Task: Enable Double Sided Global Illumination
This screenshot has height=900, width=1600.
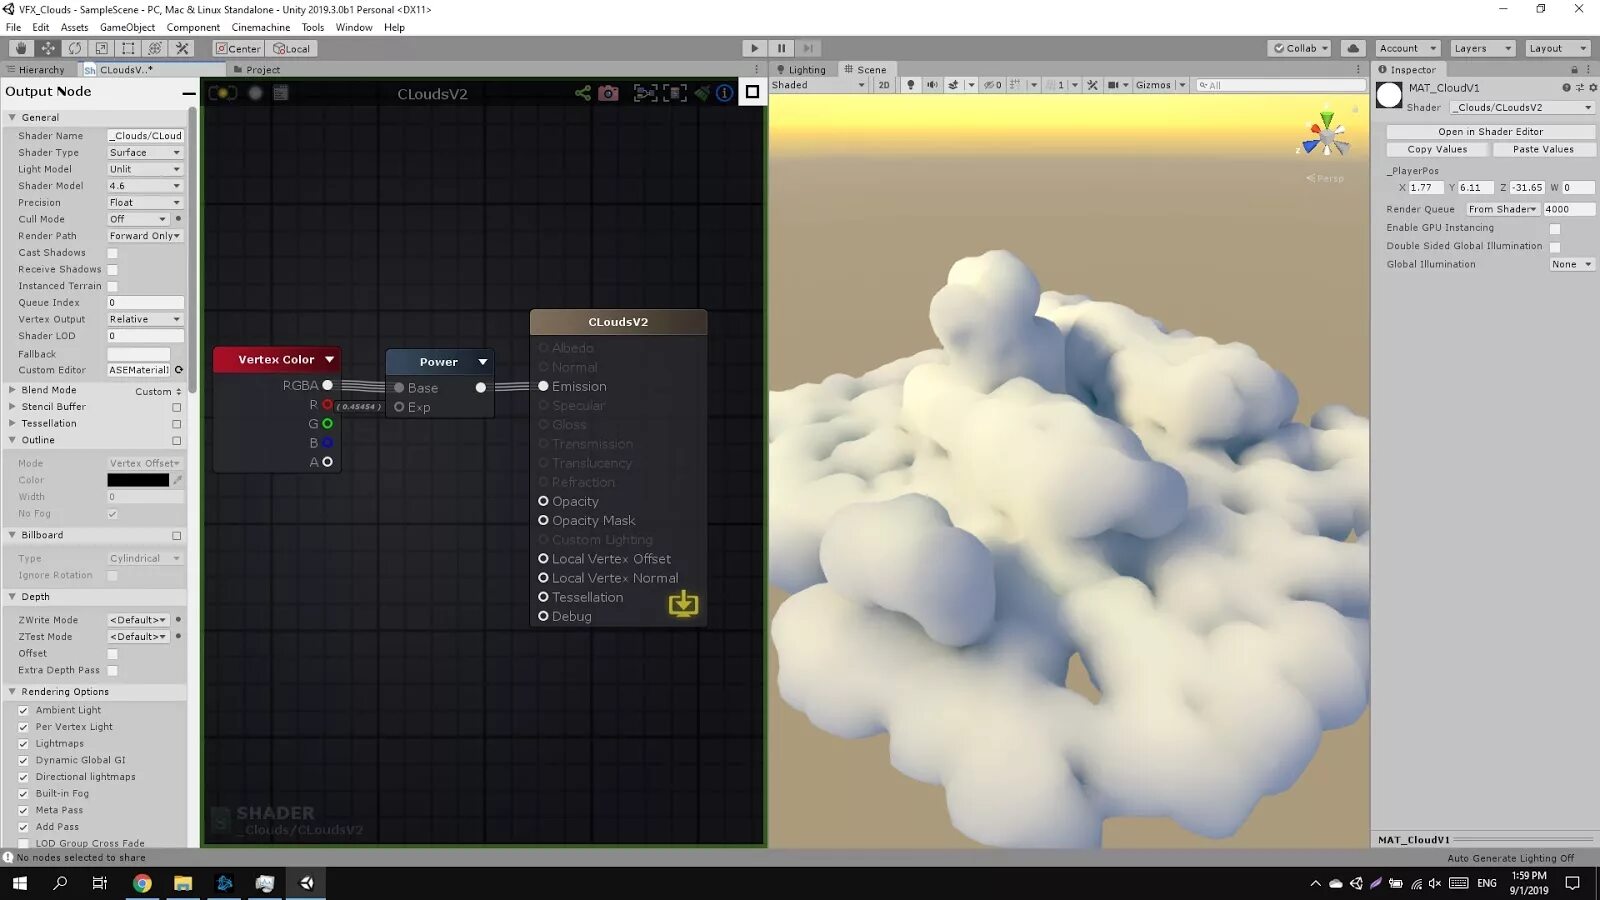Action: coord(1555,247)
